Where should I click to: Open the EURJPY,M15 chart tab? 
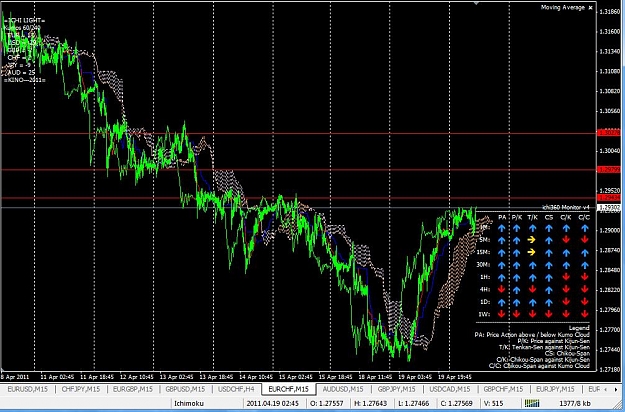(555, 389)
